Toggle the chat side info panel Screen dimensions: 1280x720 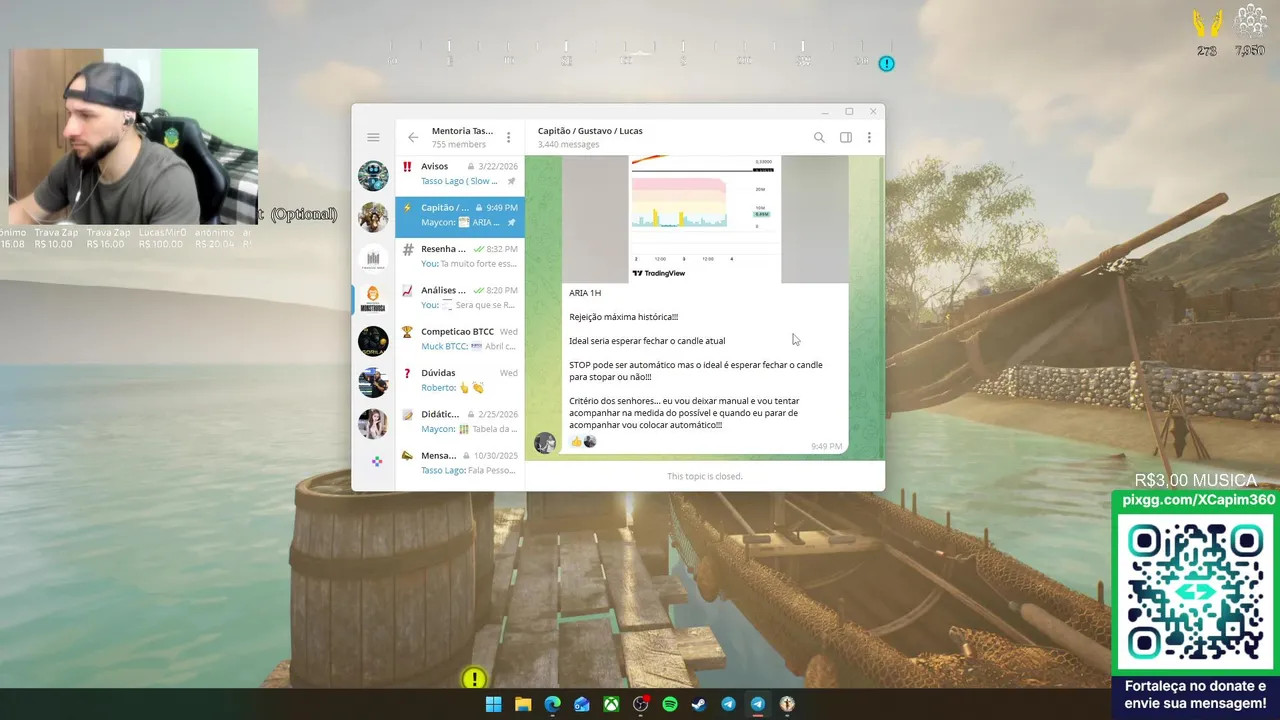coord(846,138)
